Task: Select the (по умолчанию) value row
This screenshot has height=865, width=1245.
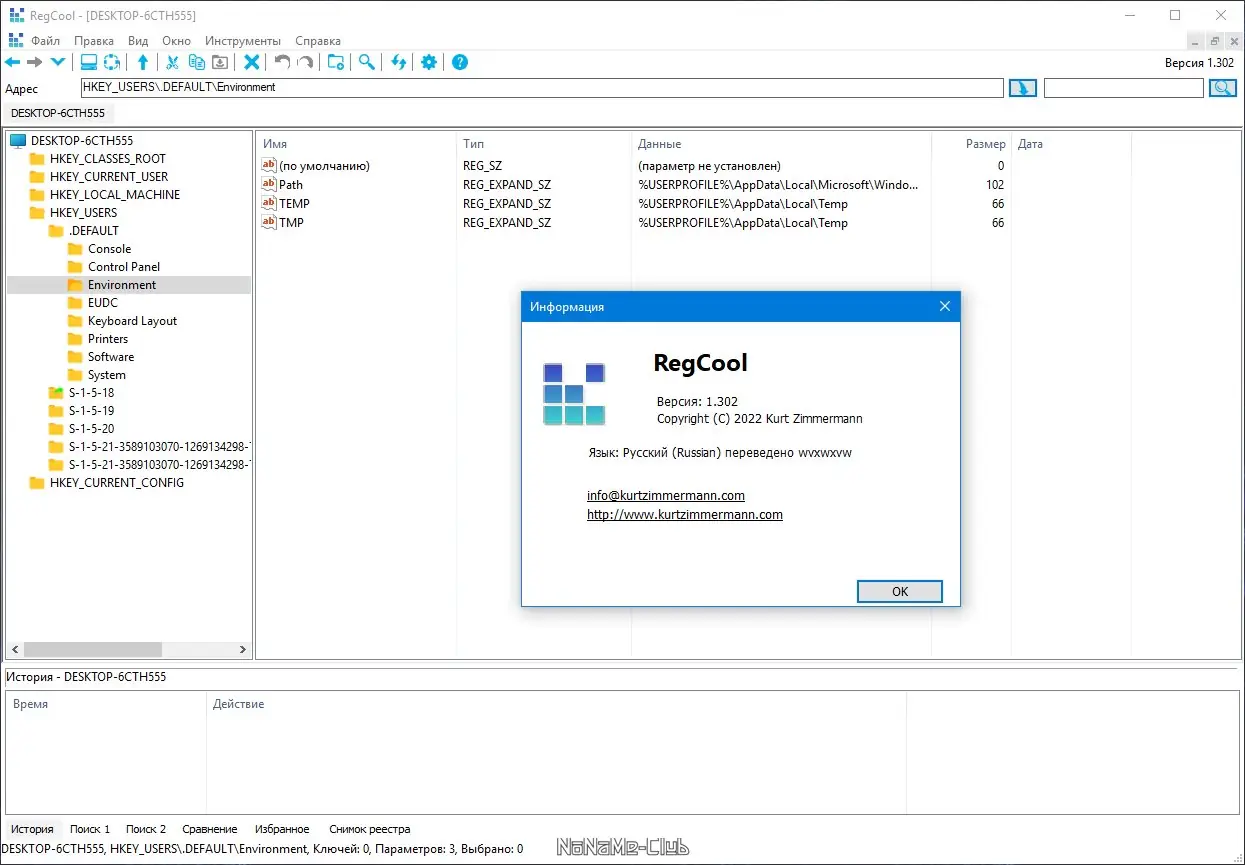Action: [x=634, y=165]
